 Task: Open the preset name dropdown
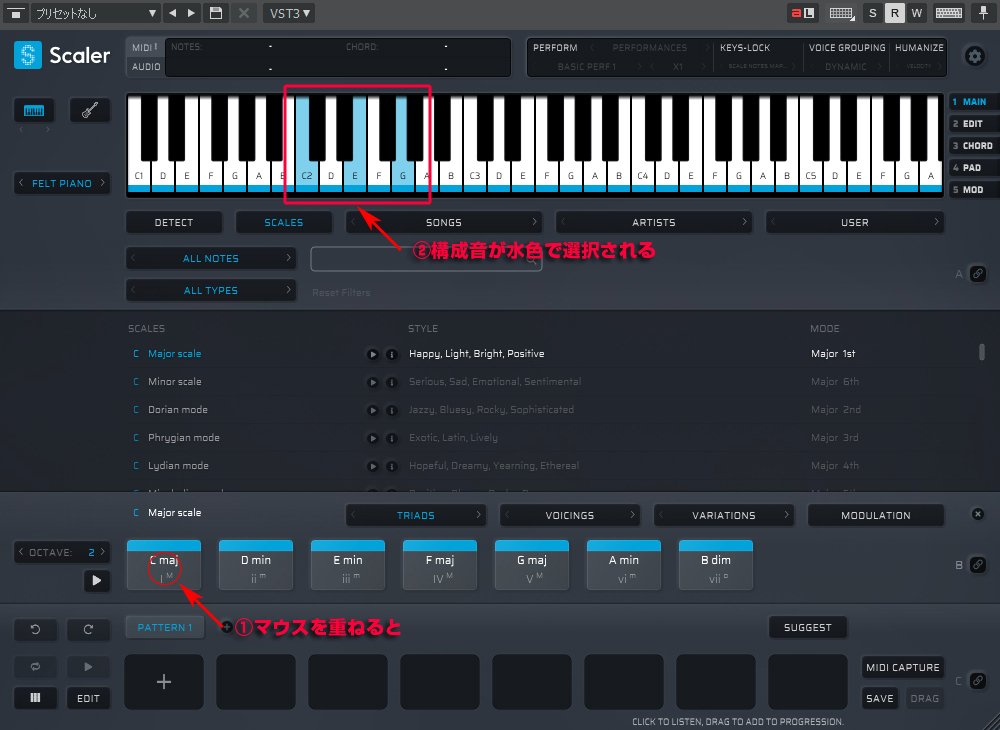pos(96,13)
